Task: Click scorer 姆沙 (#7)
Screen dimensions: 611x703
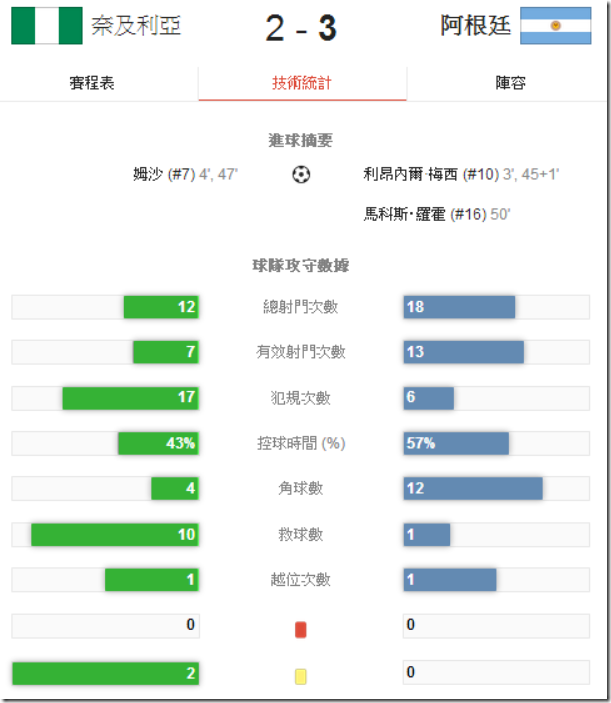Action: pyautogui.click(x=167, y=174)
